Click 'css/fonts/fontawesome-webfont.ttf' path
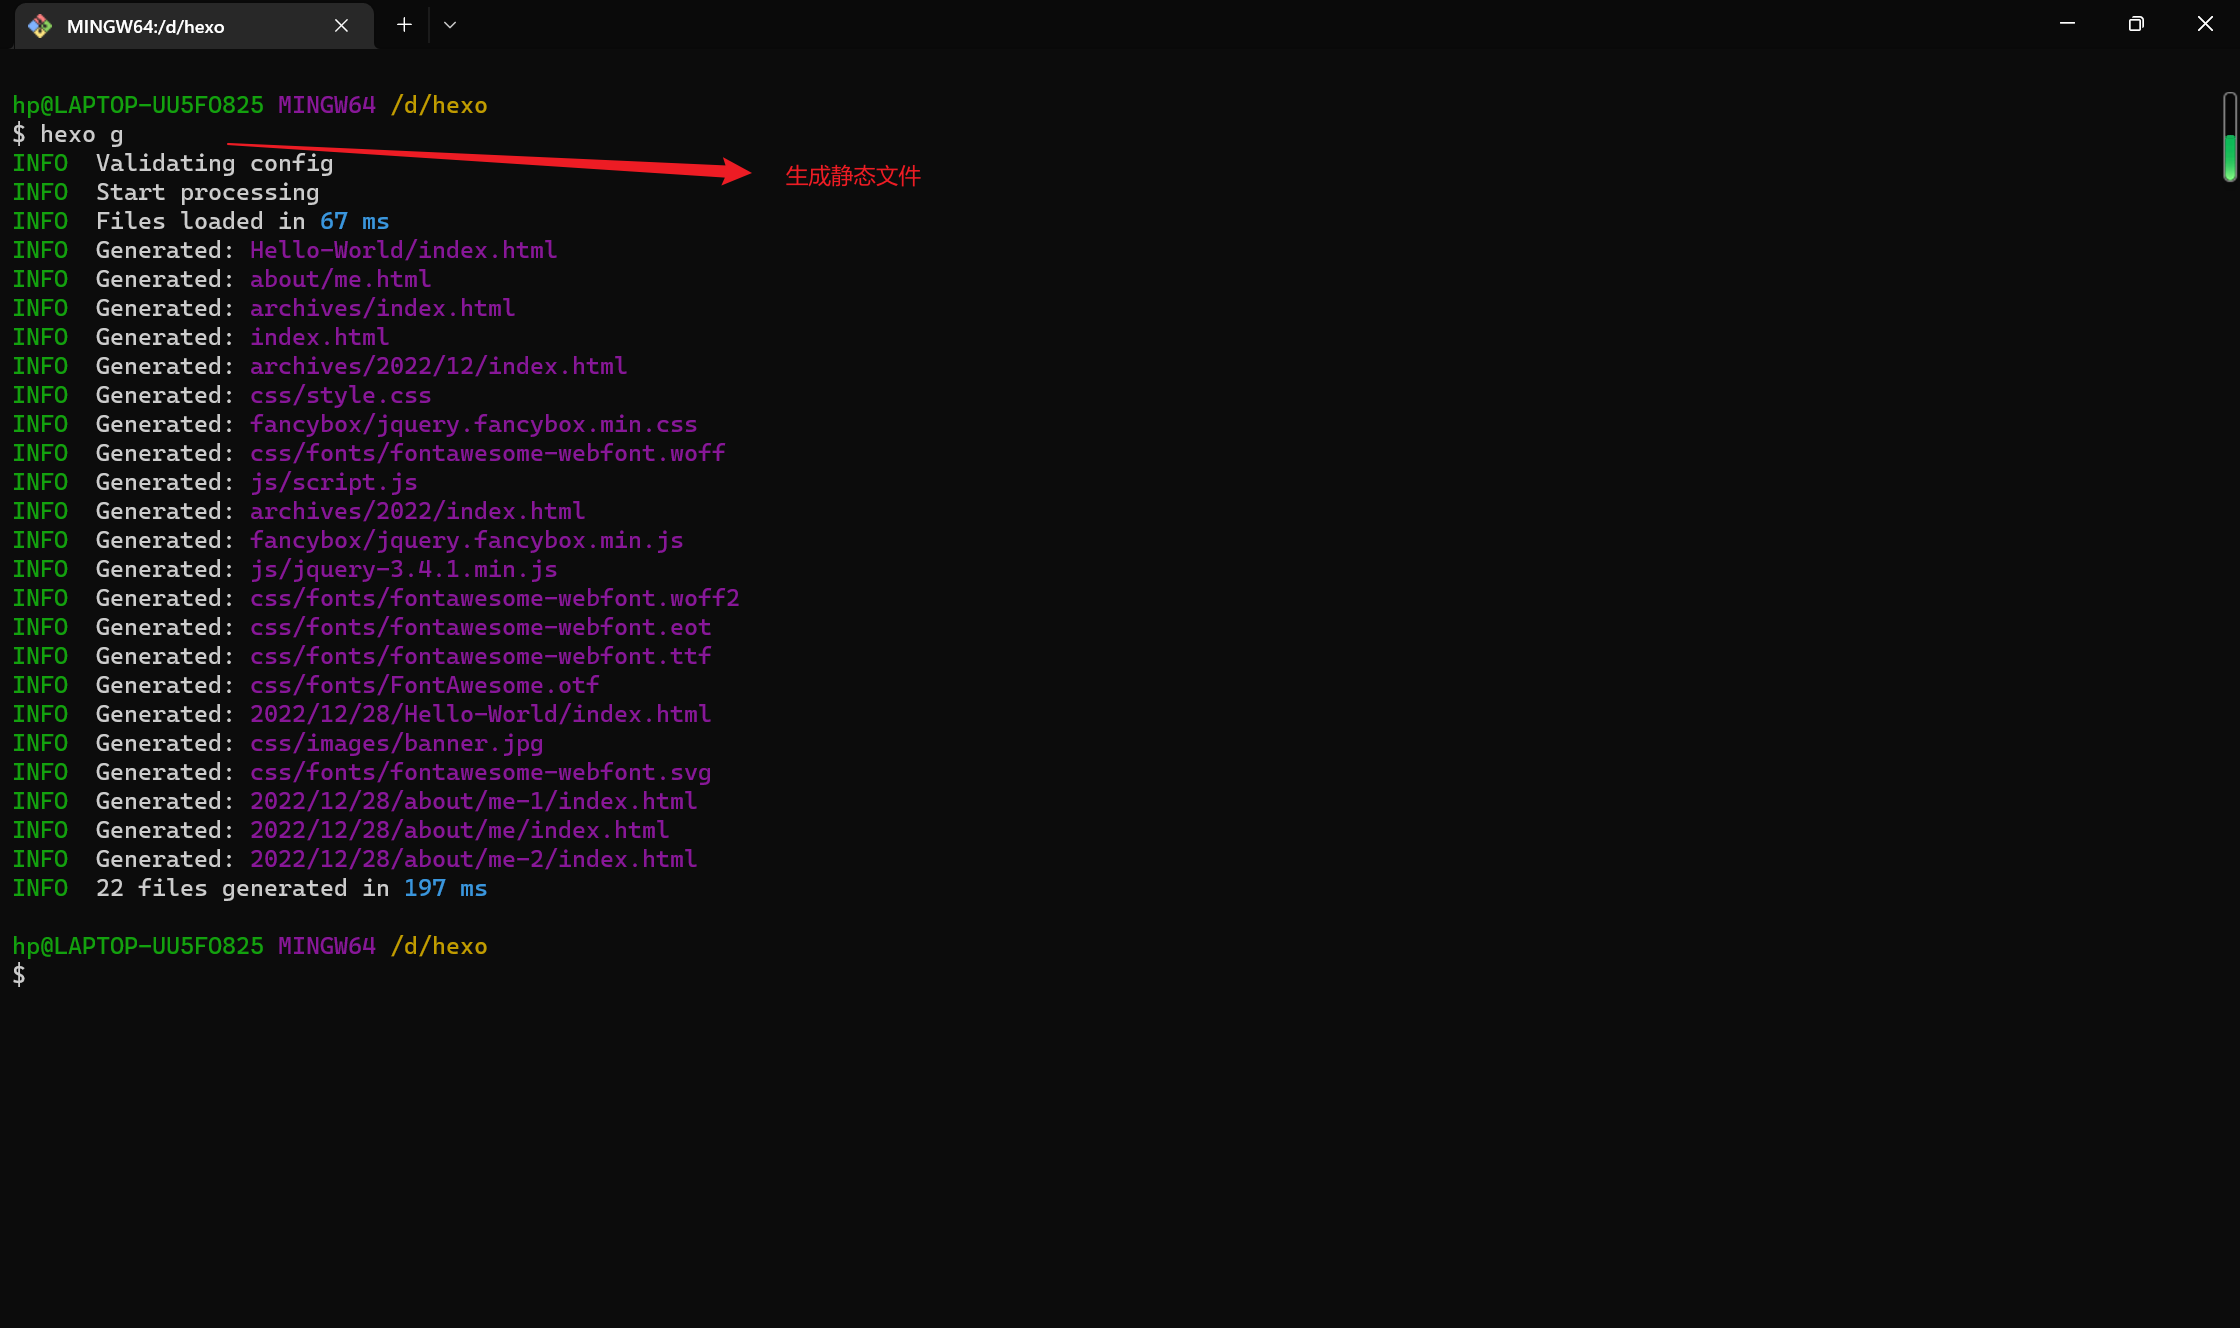Screen dimensions: 2240x1328 480,657
